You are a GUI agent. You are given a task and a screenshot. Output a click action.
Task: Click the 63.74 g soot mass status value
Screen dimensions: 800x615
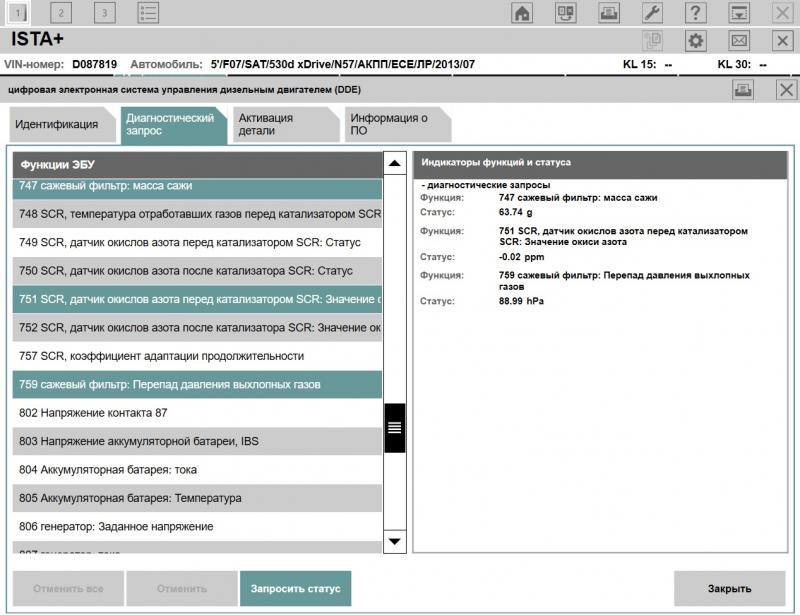(x=515, y=212)
